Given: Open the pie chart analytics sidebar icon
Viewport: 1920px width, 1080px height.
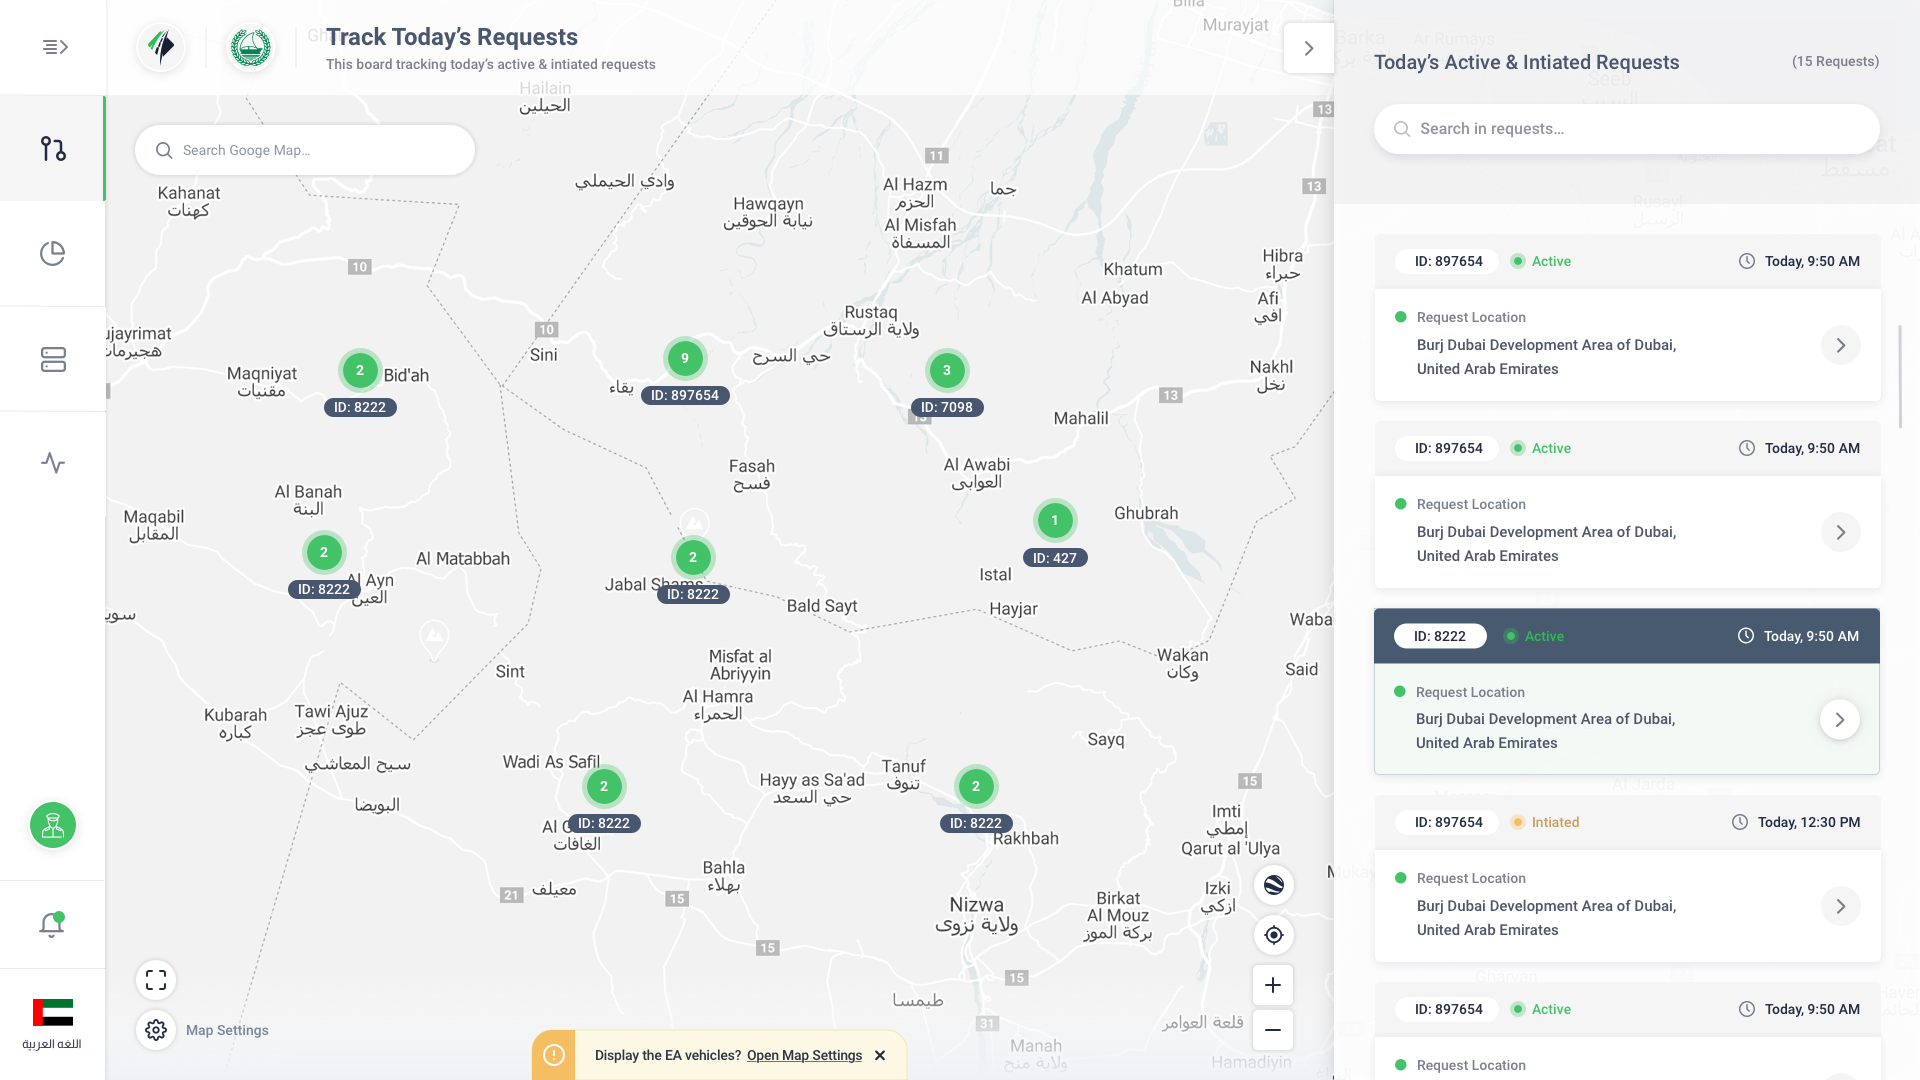Looking at the screenshot, I should click(x=53, y=254).
